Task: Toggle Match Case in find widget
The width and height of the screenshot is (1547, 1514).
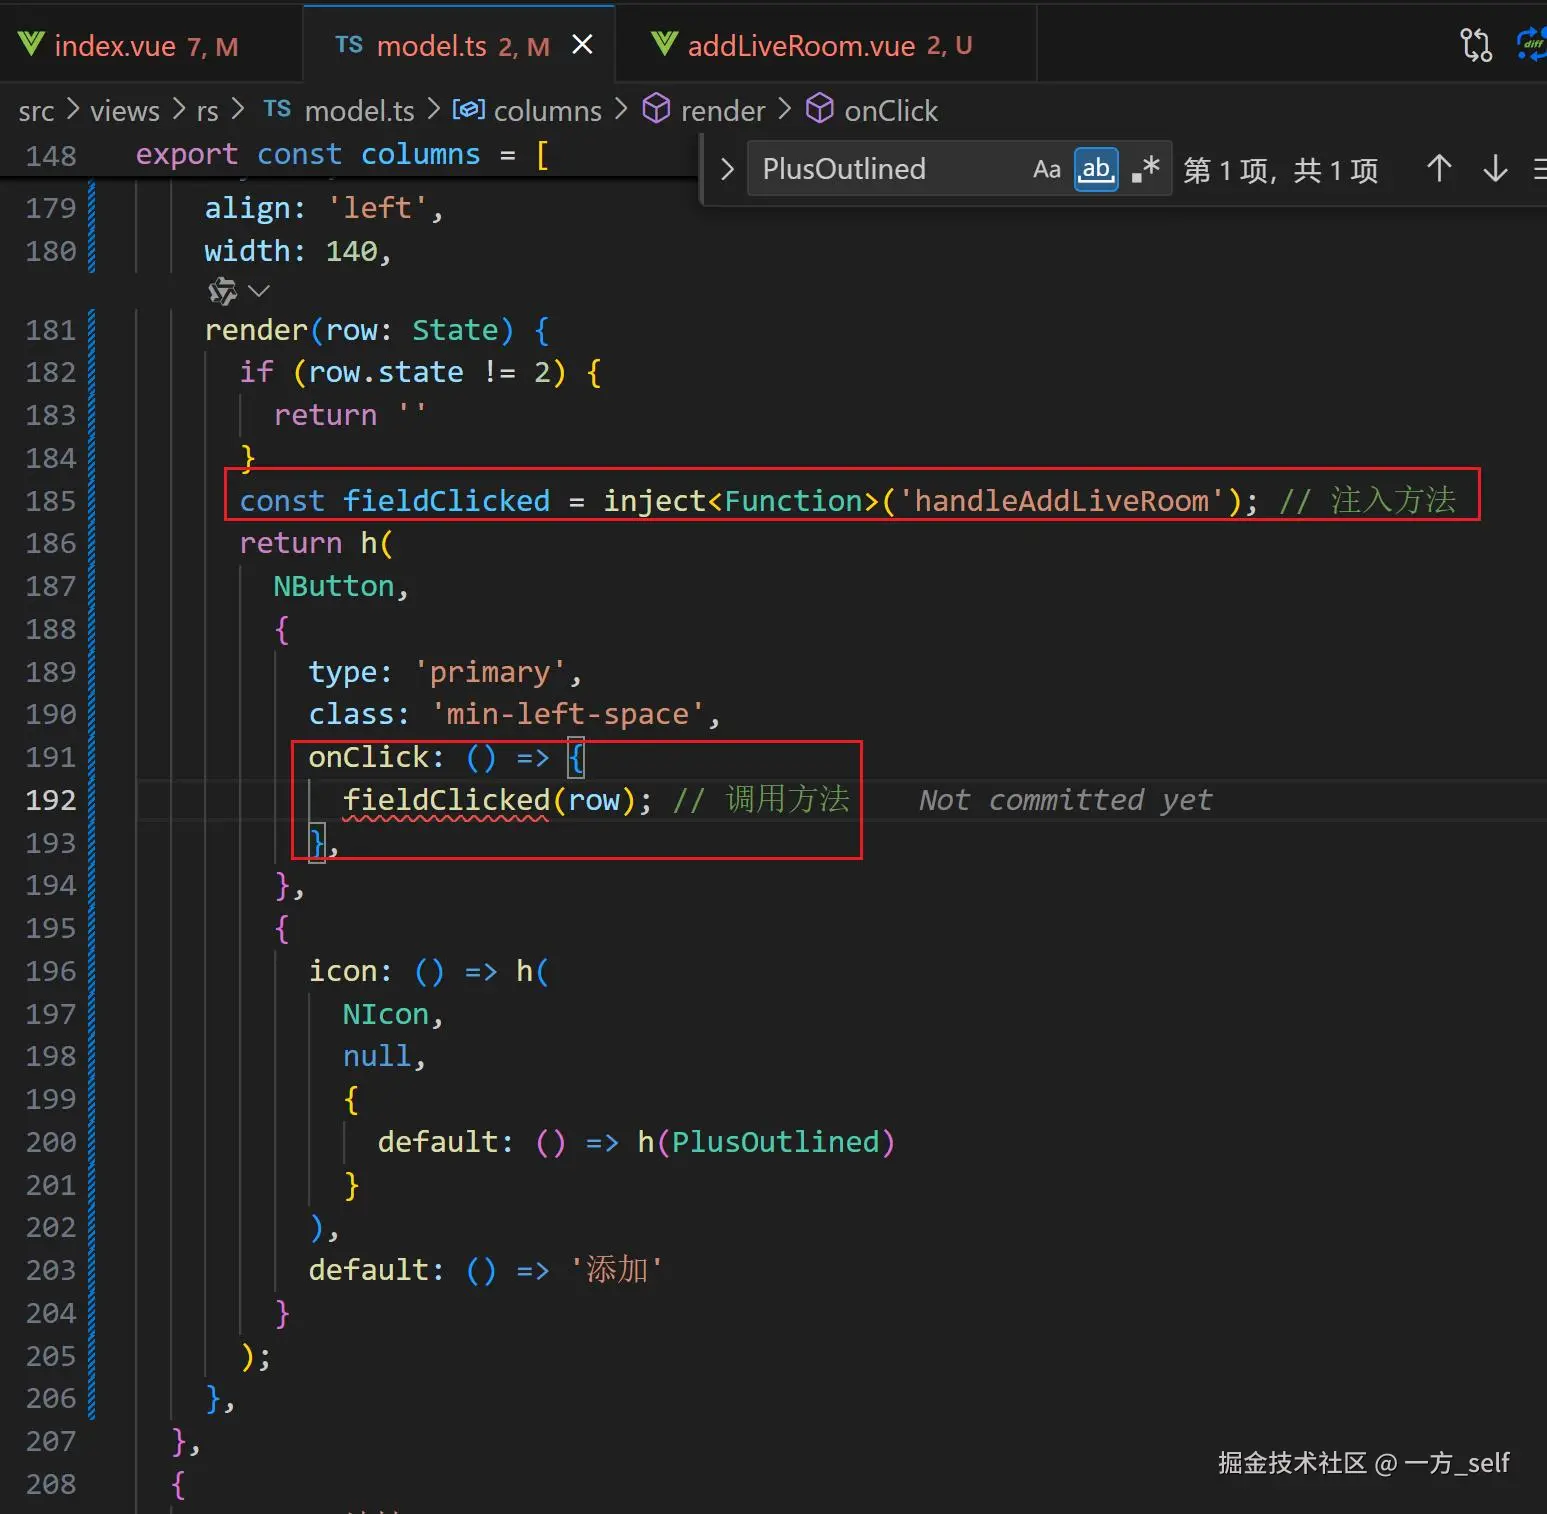Action: (1047, 169)
